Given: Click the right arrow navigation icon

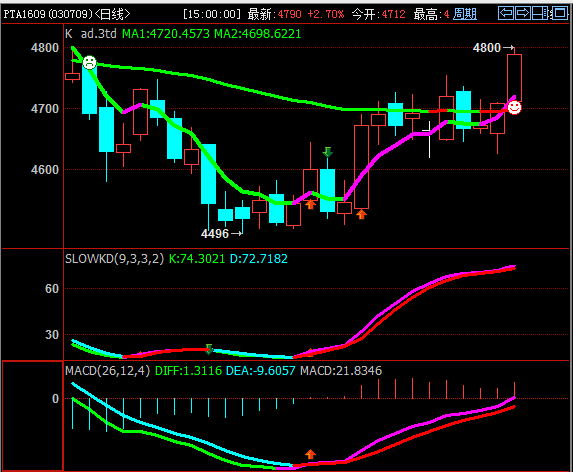Looking at the screenshot, I should tap(523, 14).
